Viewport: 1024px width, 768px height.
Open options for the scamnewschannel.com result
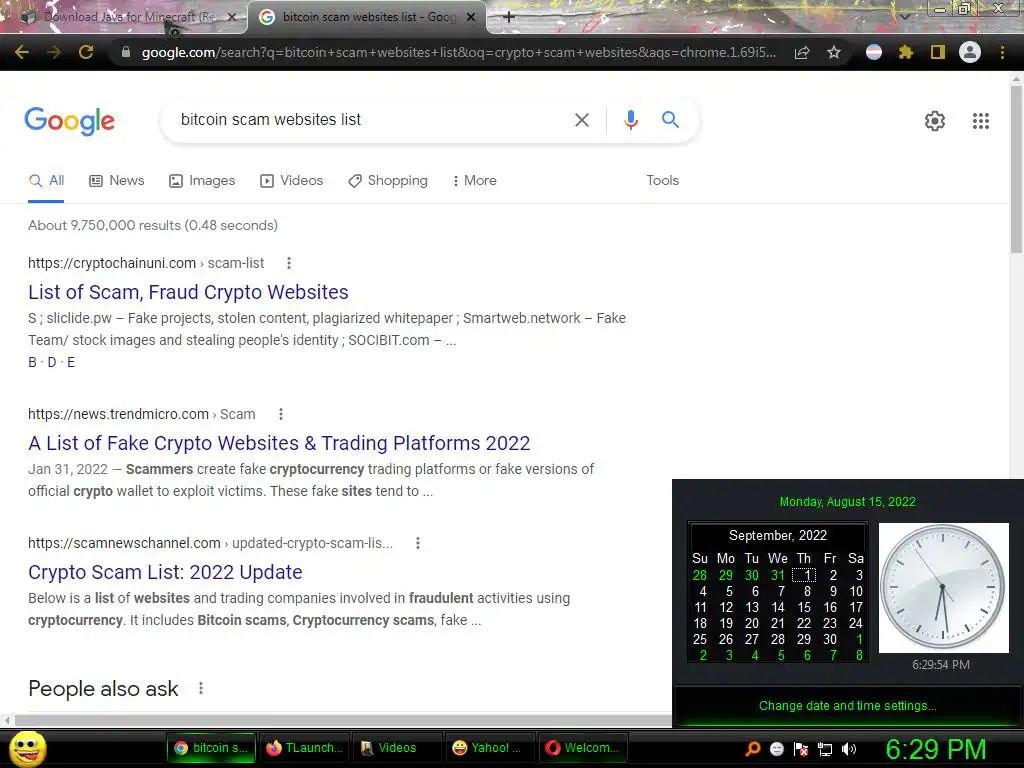(x=418, y=543)
